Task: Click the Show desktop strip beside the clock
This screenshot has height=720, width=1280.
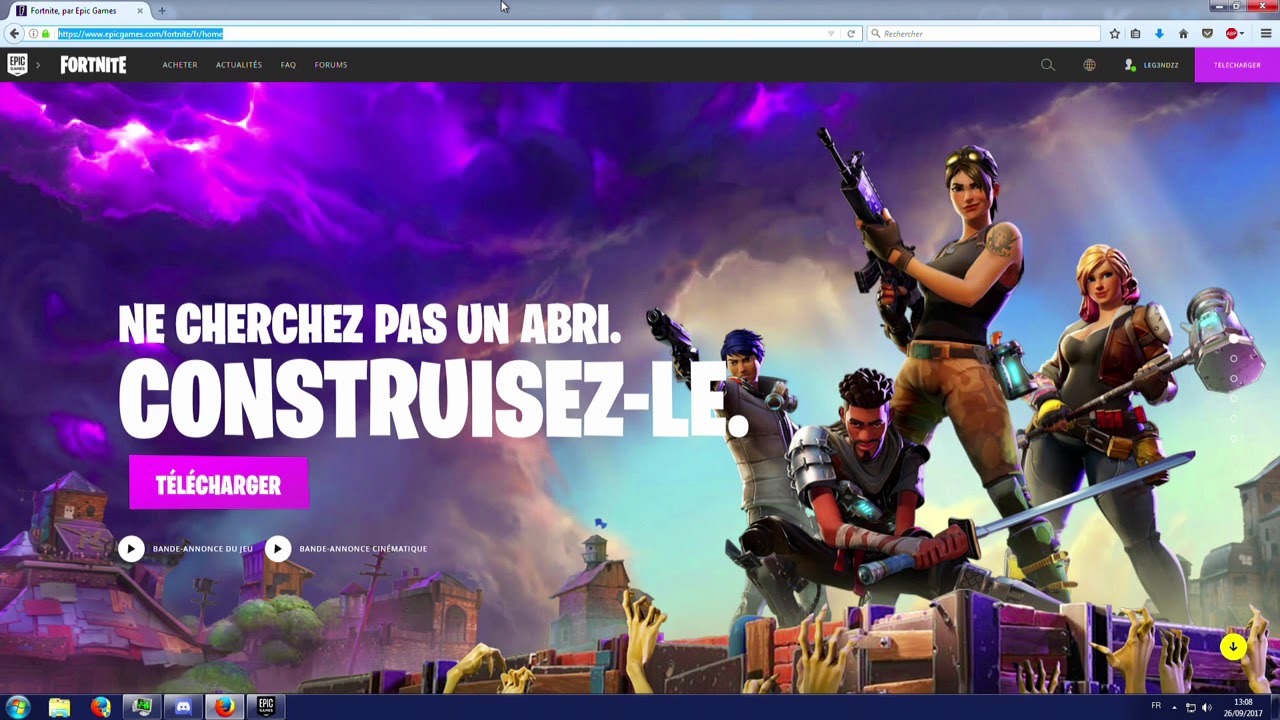Action: pos(1273,707)
